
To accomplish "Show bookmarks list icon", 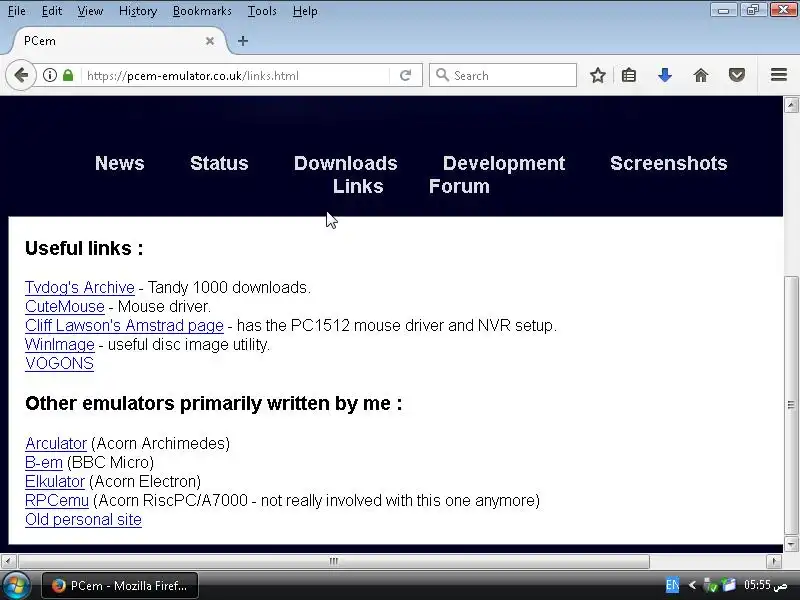I will (629, 76).
